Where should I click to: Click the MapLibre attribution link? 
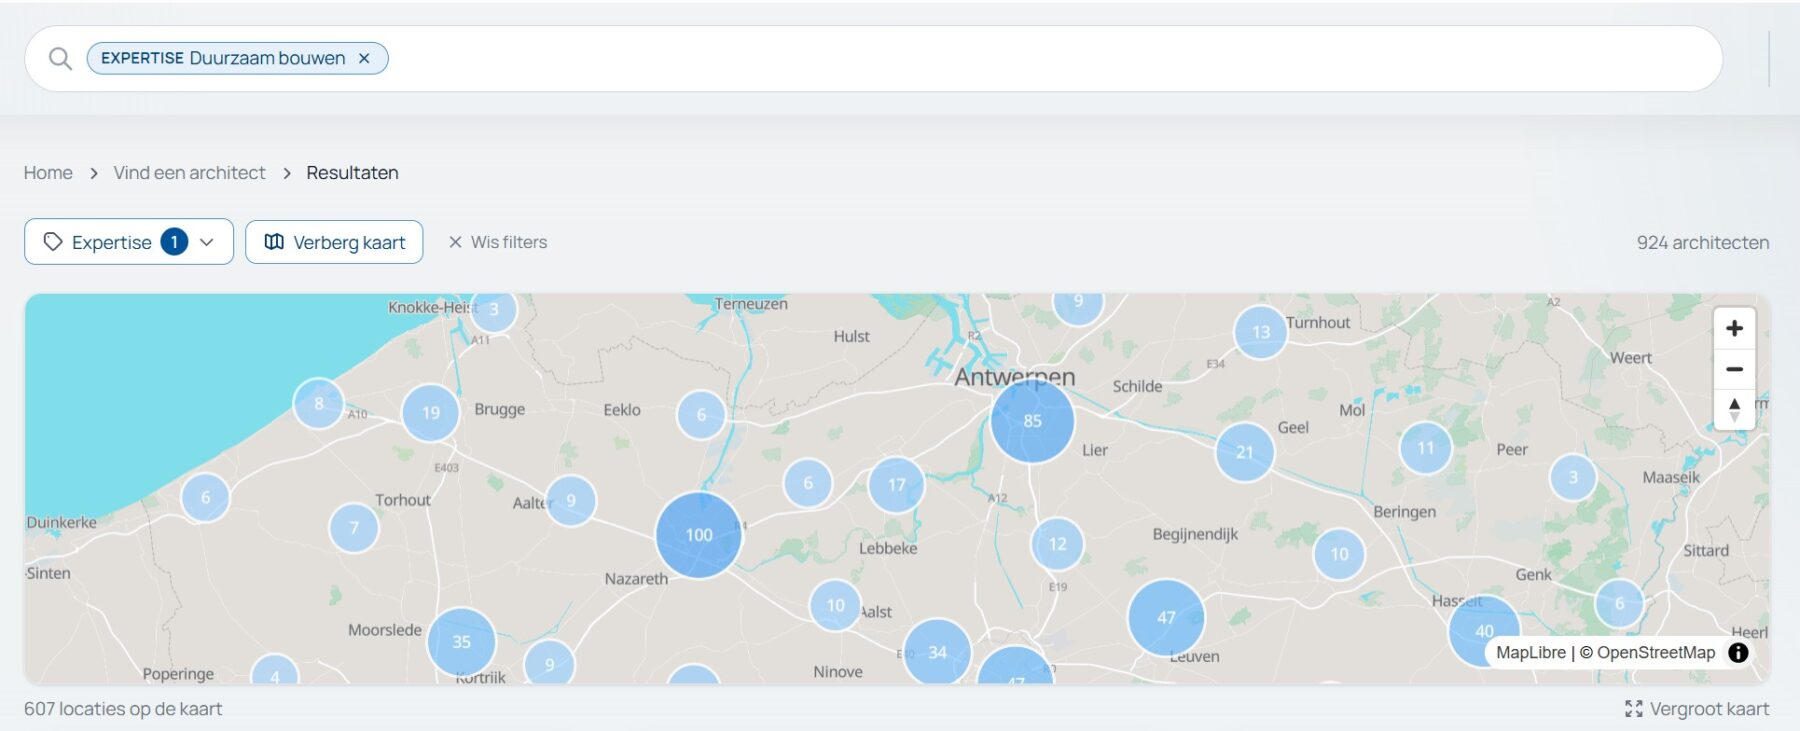pyautogui.click(x=1530, y=653)
